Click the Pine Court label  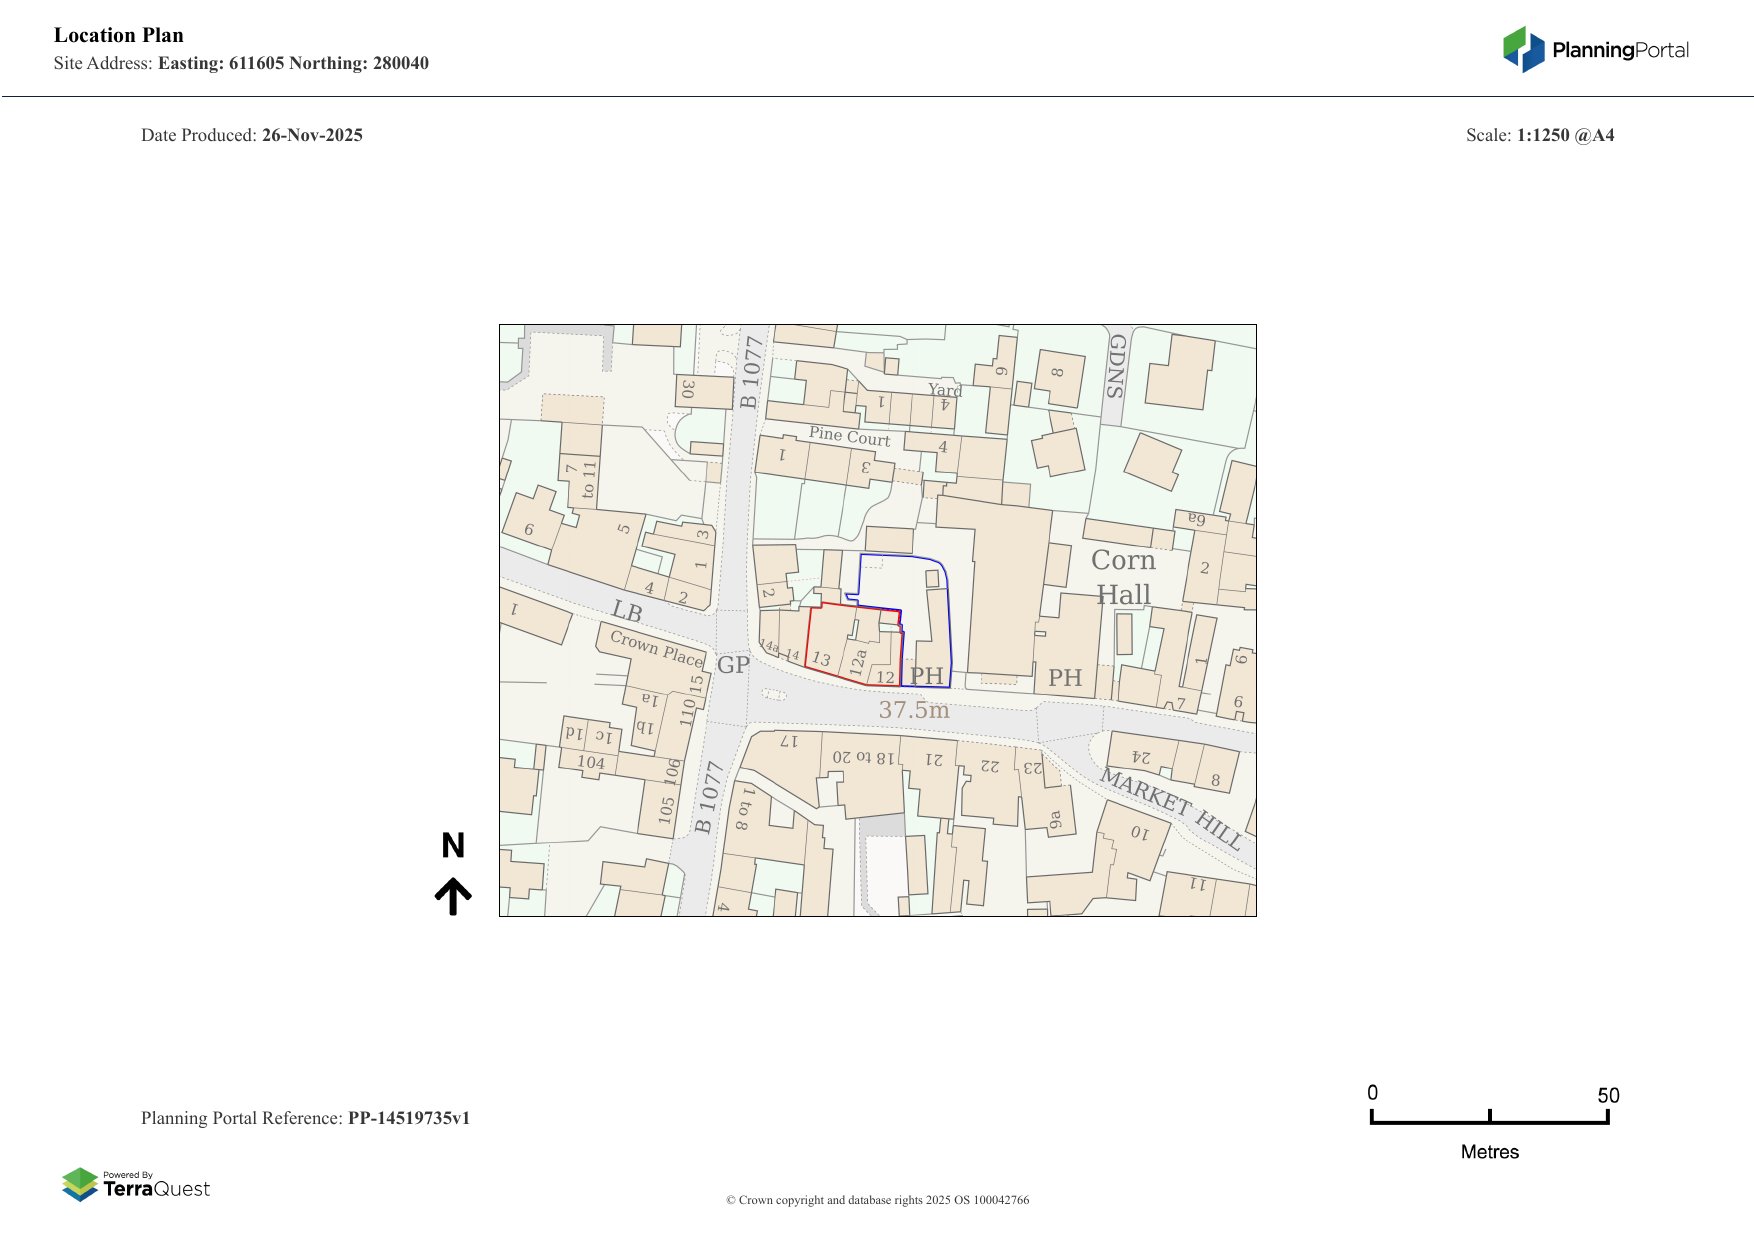(x=849, y=436)
